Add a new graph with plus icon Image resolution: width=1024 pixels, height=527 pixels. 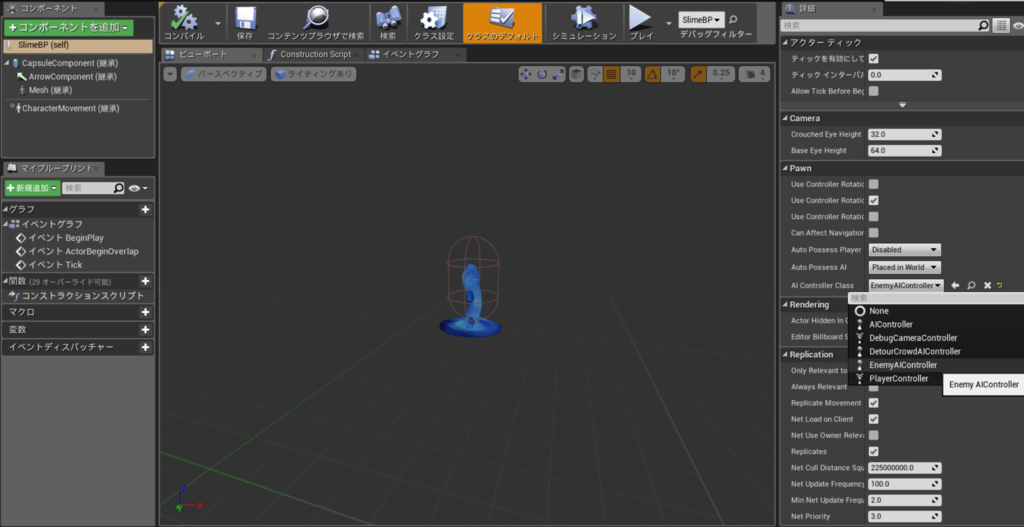point(146,210)
